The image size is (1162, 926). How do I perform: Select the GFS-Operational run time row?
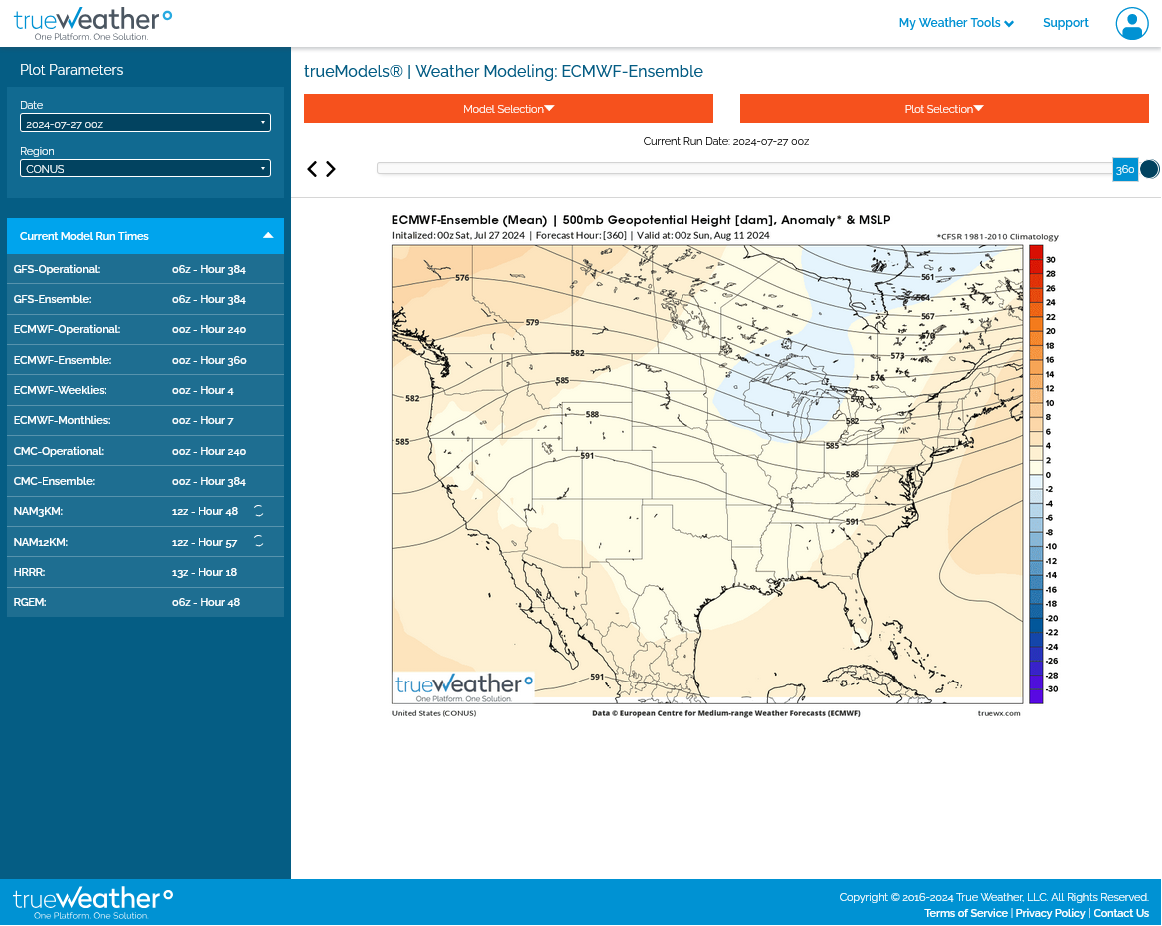click(145, 269)
